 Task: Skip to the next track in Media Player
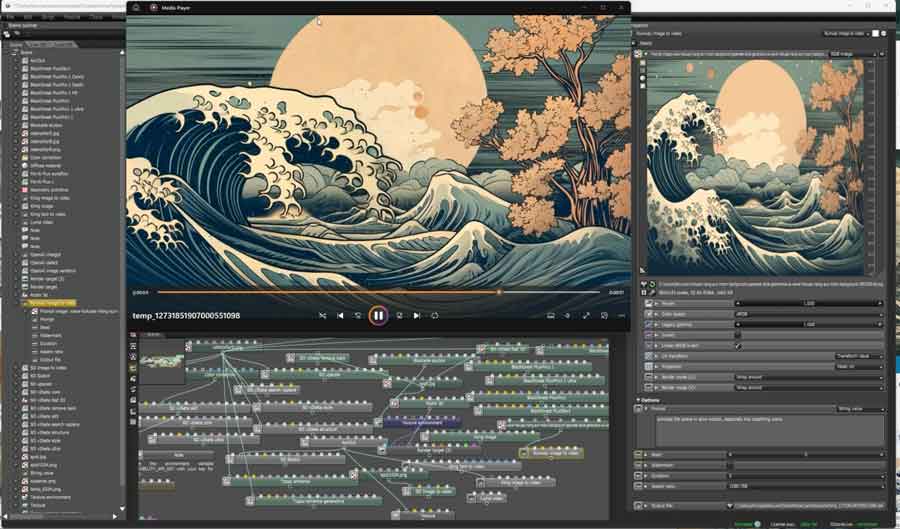pos(416,315)
